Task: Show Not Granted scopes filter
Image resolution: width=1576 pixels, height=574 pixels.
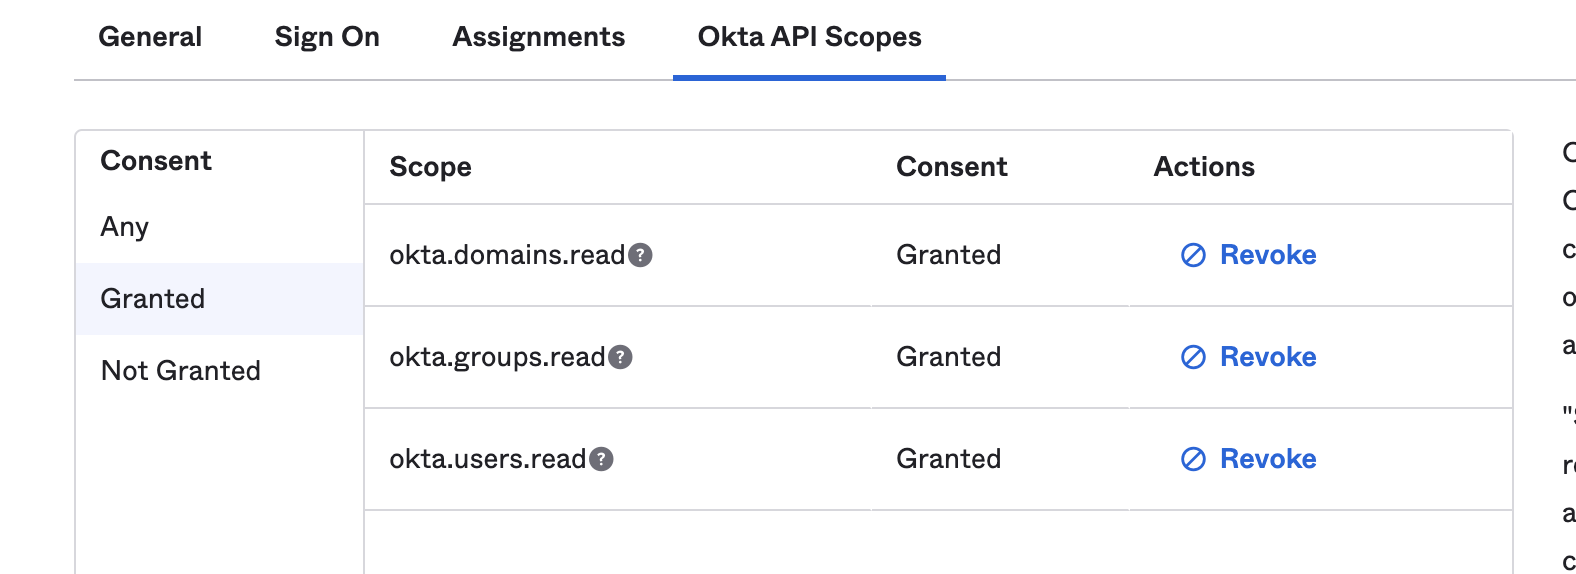Action: 181,371
